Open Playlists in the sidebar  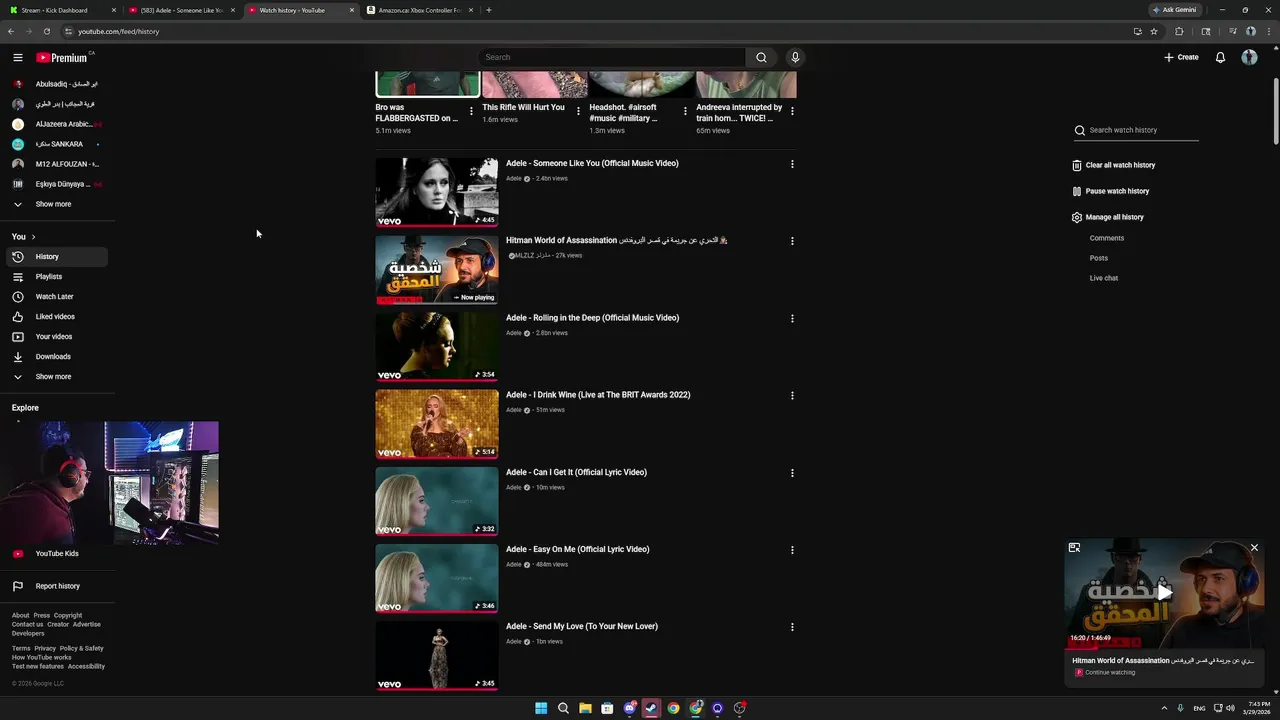coord(58,277)
